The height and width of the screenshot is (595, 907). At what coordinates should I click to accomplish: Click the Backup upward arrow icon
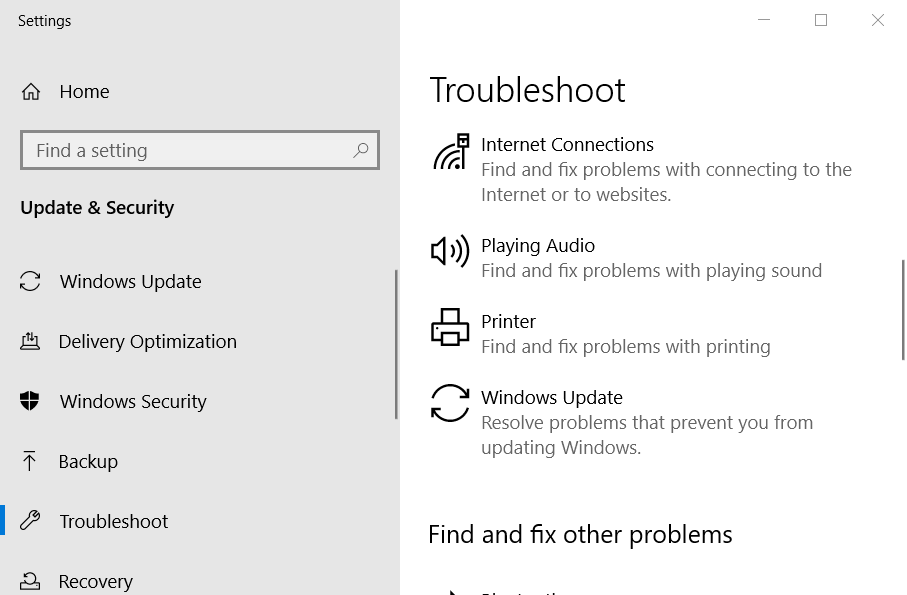pyautogui.click(x=29, y=461)
